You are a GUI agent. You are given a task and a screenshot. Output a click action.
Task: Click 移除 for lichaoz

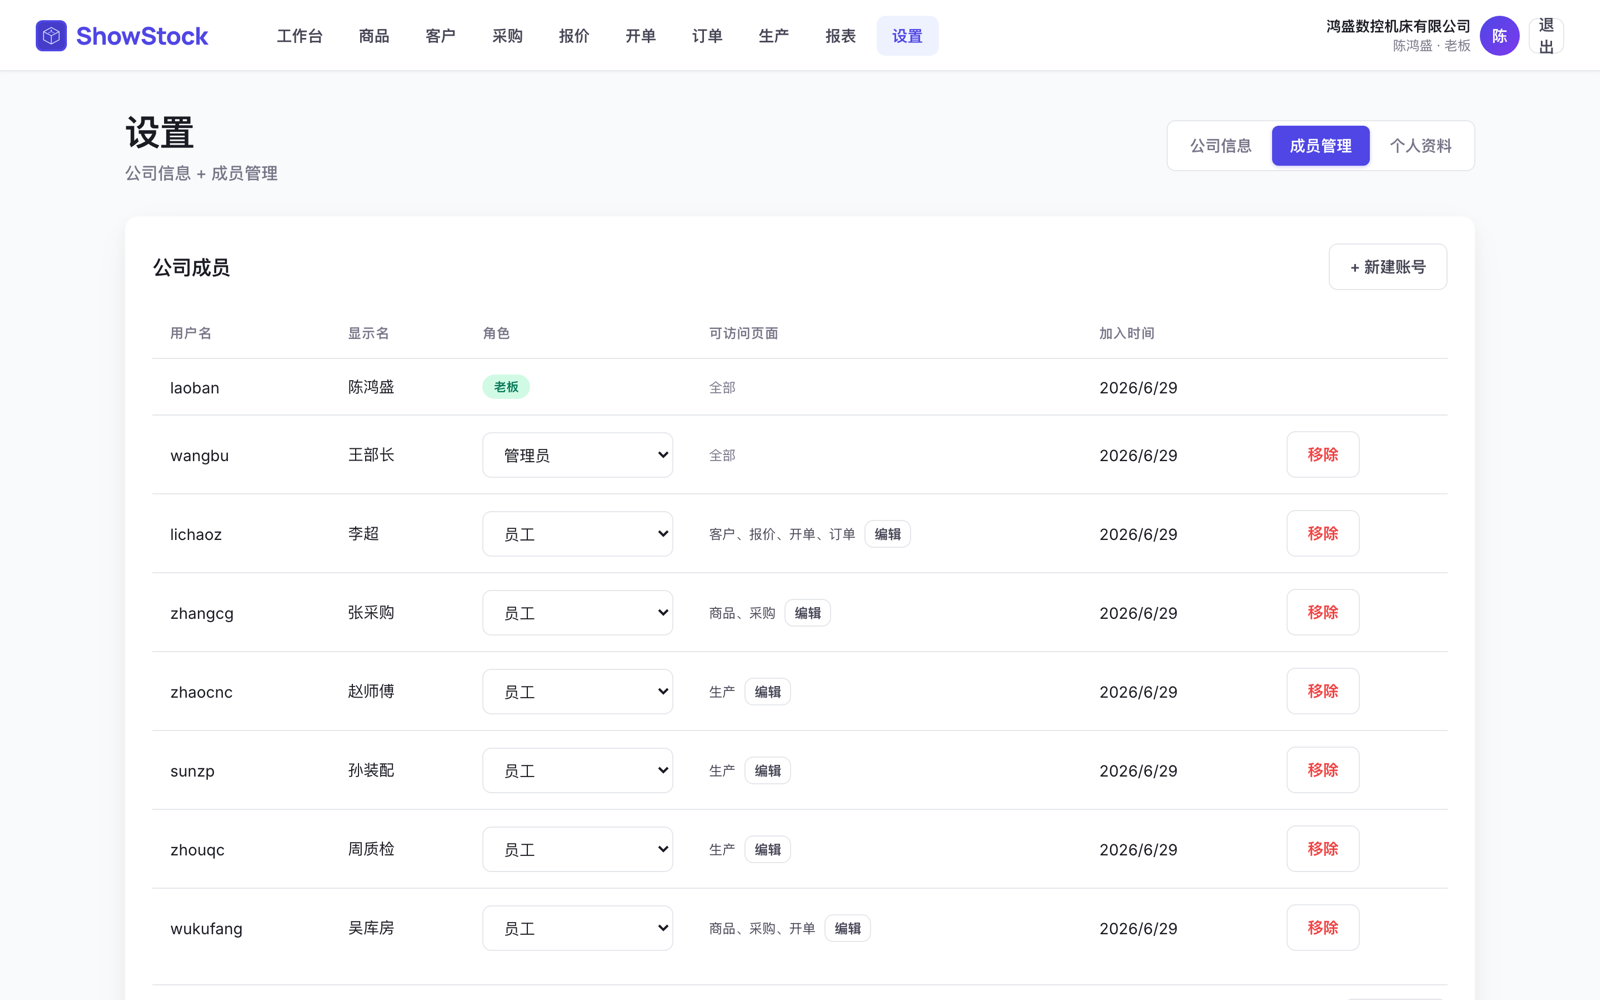[1322, 534]
